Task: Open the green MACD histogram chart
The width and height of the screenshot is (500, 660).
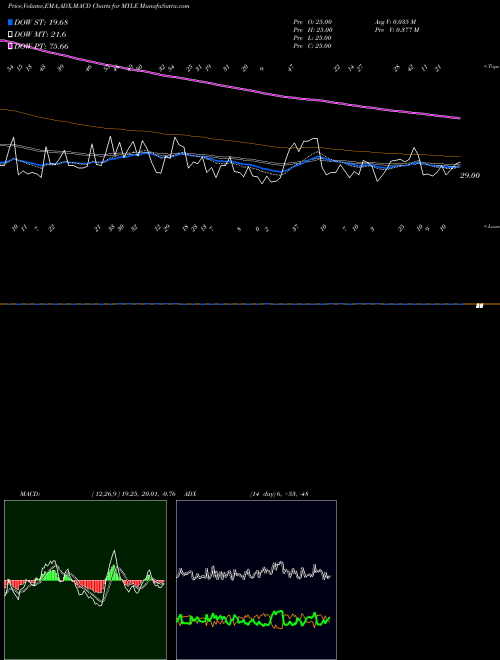Action: click(85, 580)
